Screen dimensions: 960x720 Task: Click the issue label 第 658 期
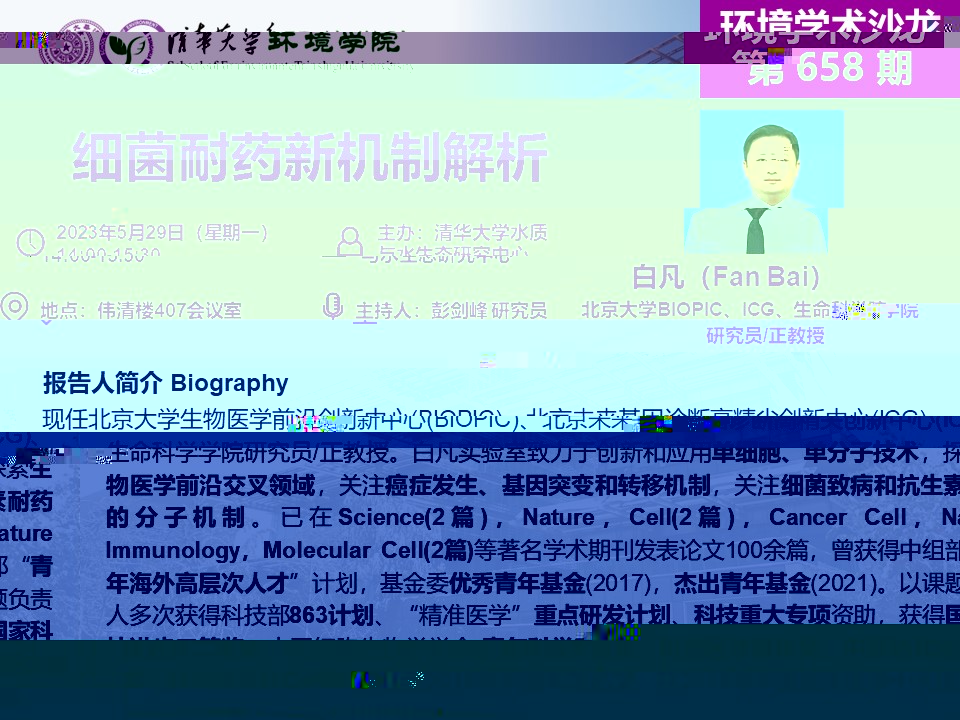pyautogui.click(x=831, y=68)
